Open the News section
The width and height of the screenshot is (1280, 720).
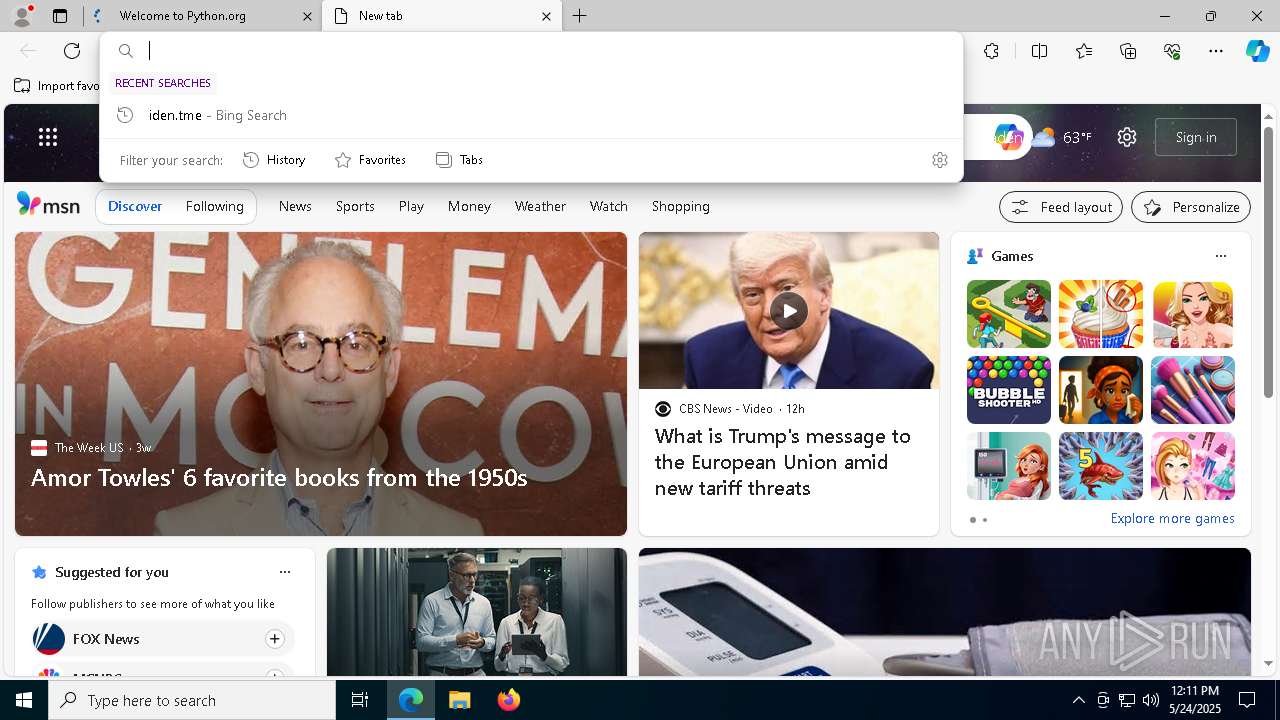pos(295,206)
